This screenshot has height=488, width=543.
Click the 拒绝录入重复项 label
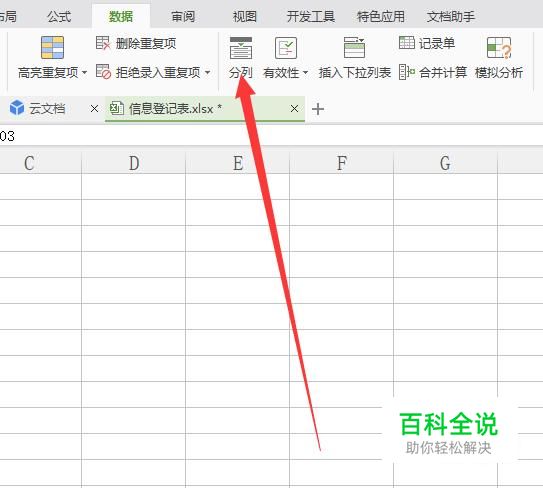(158, 72)
